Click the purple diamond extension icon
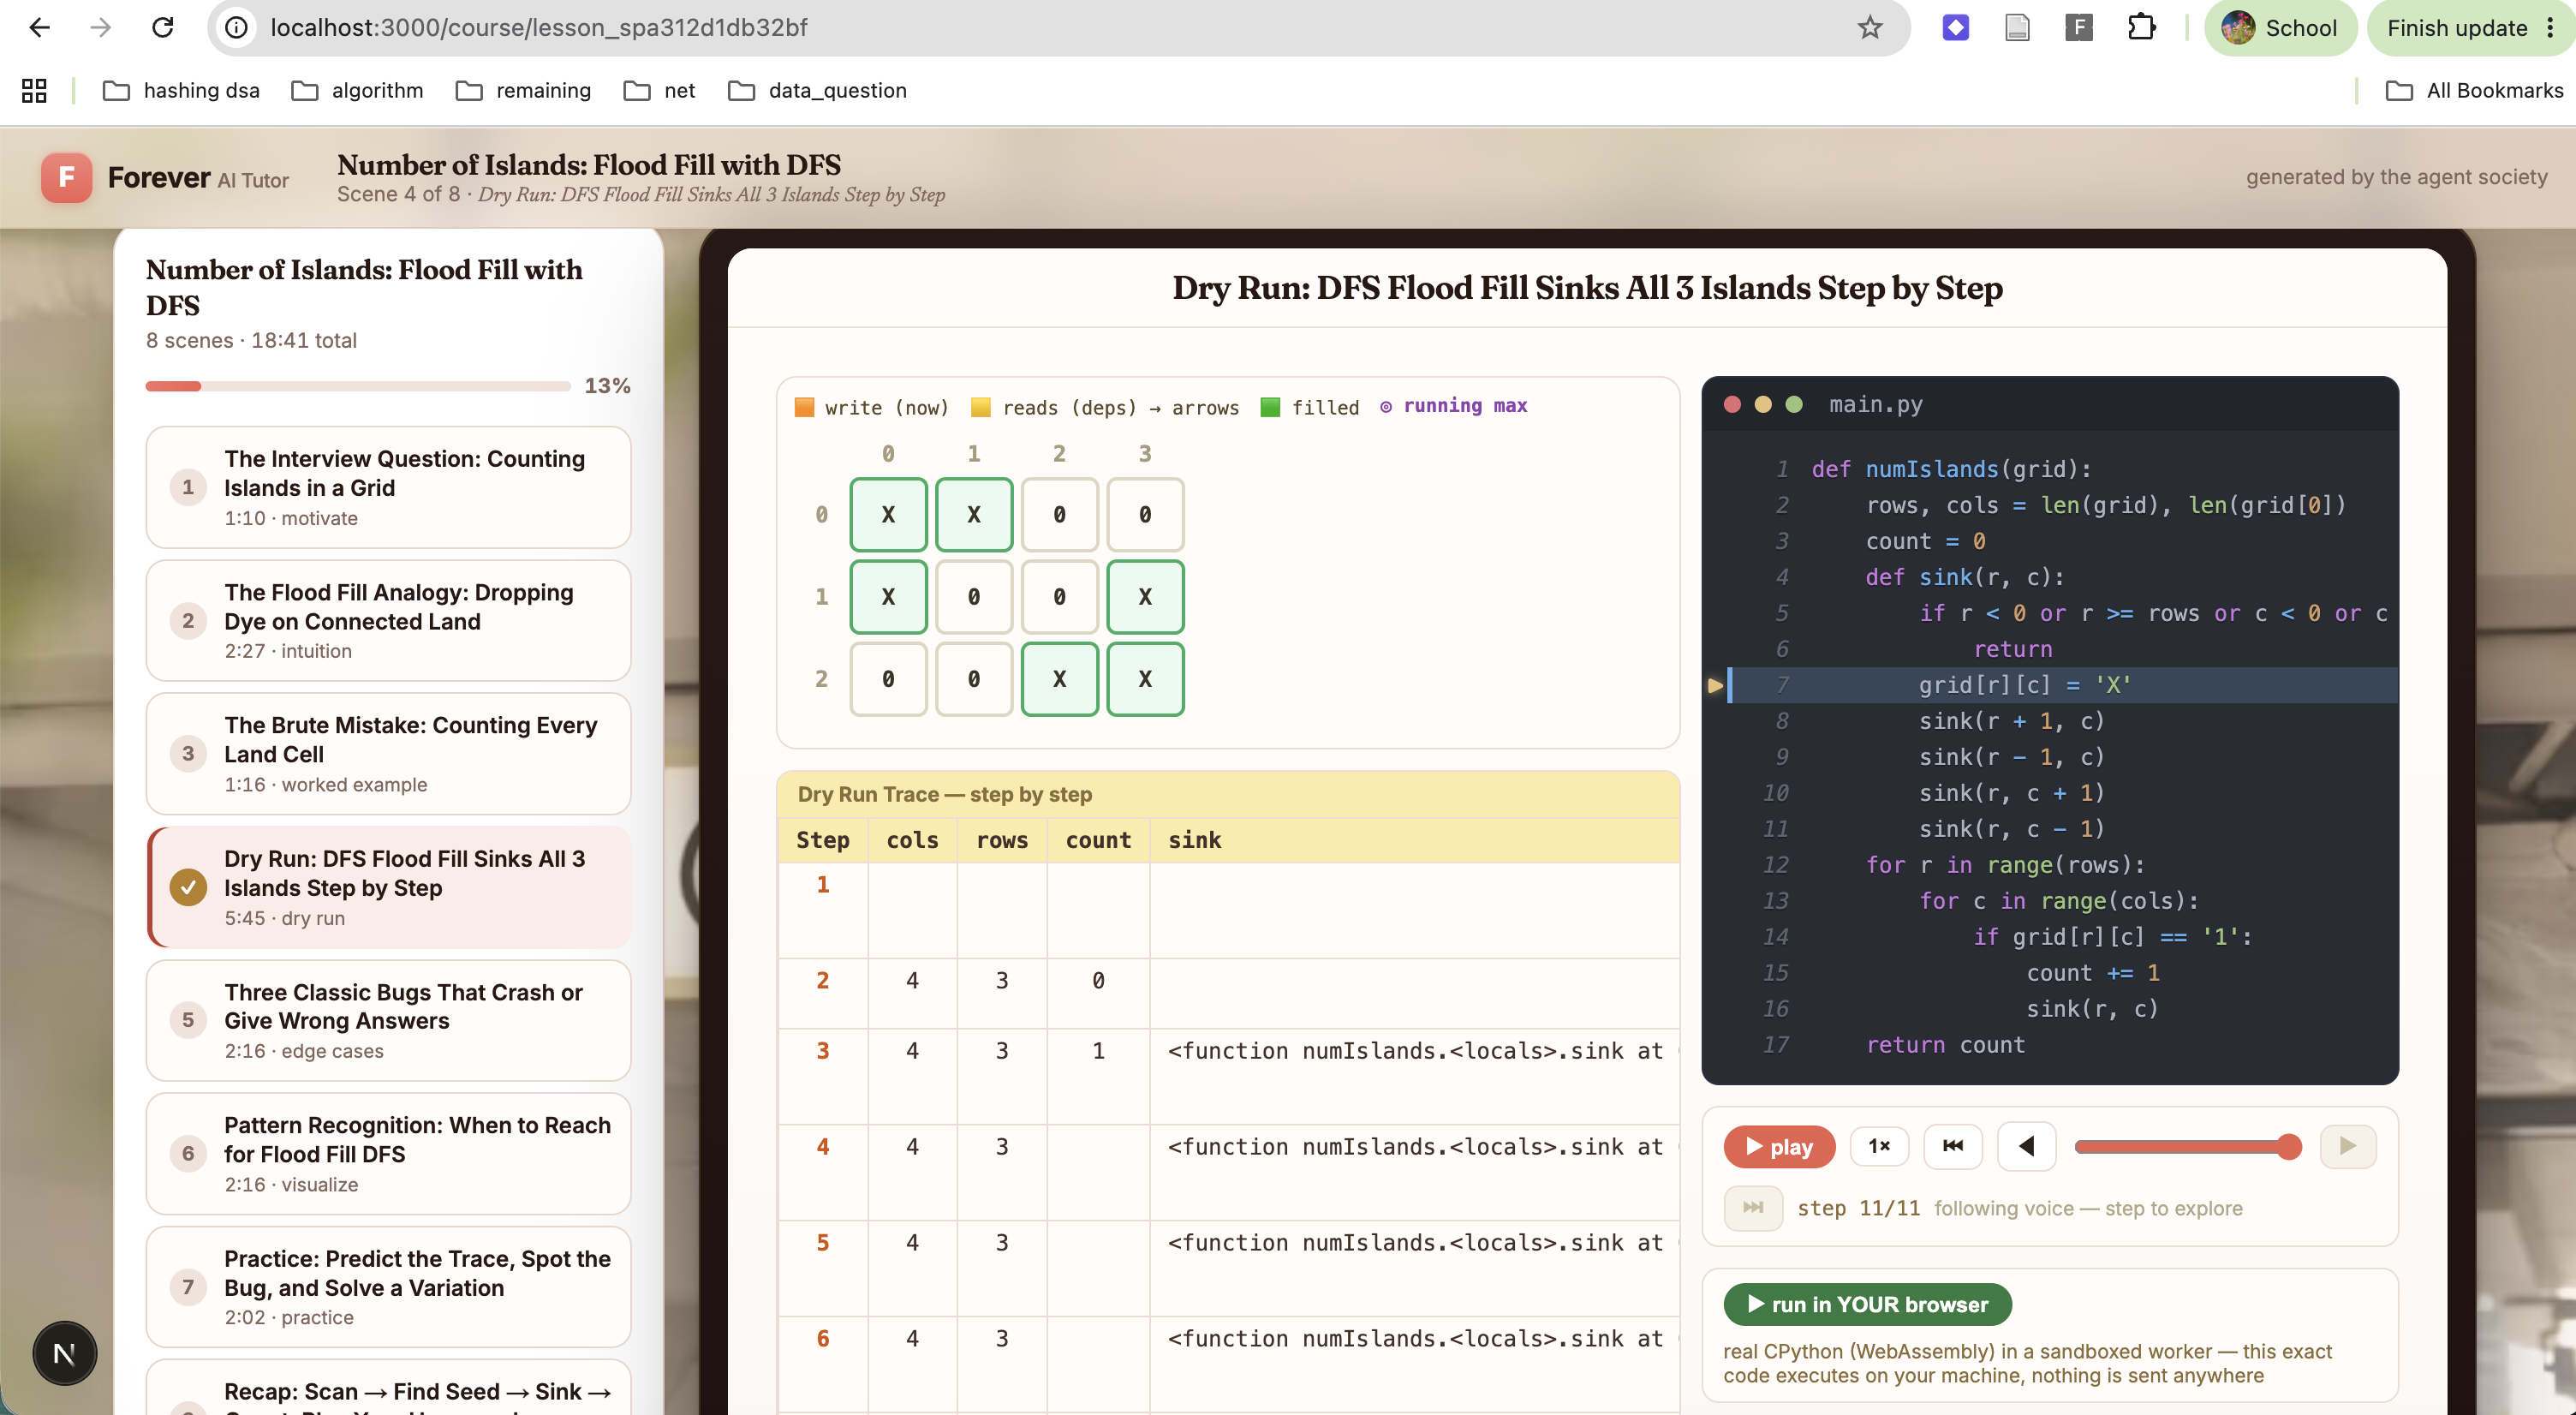Viewport: 2576px width, 1415px height. pyautogui.click(x=1955, y=27)
